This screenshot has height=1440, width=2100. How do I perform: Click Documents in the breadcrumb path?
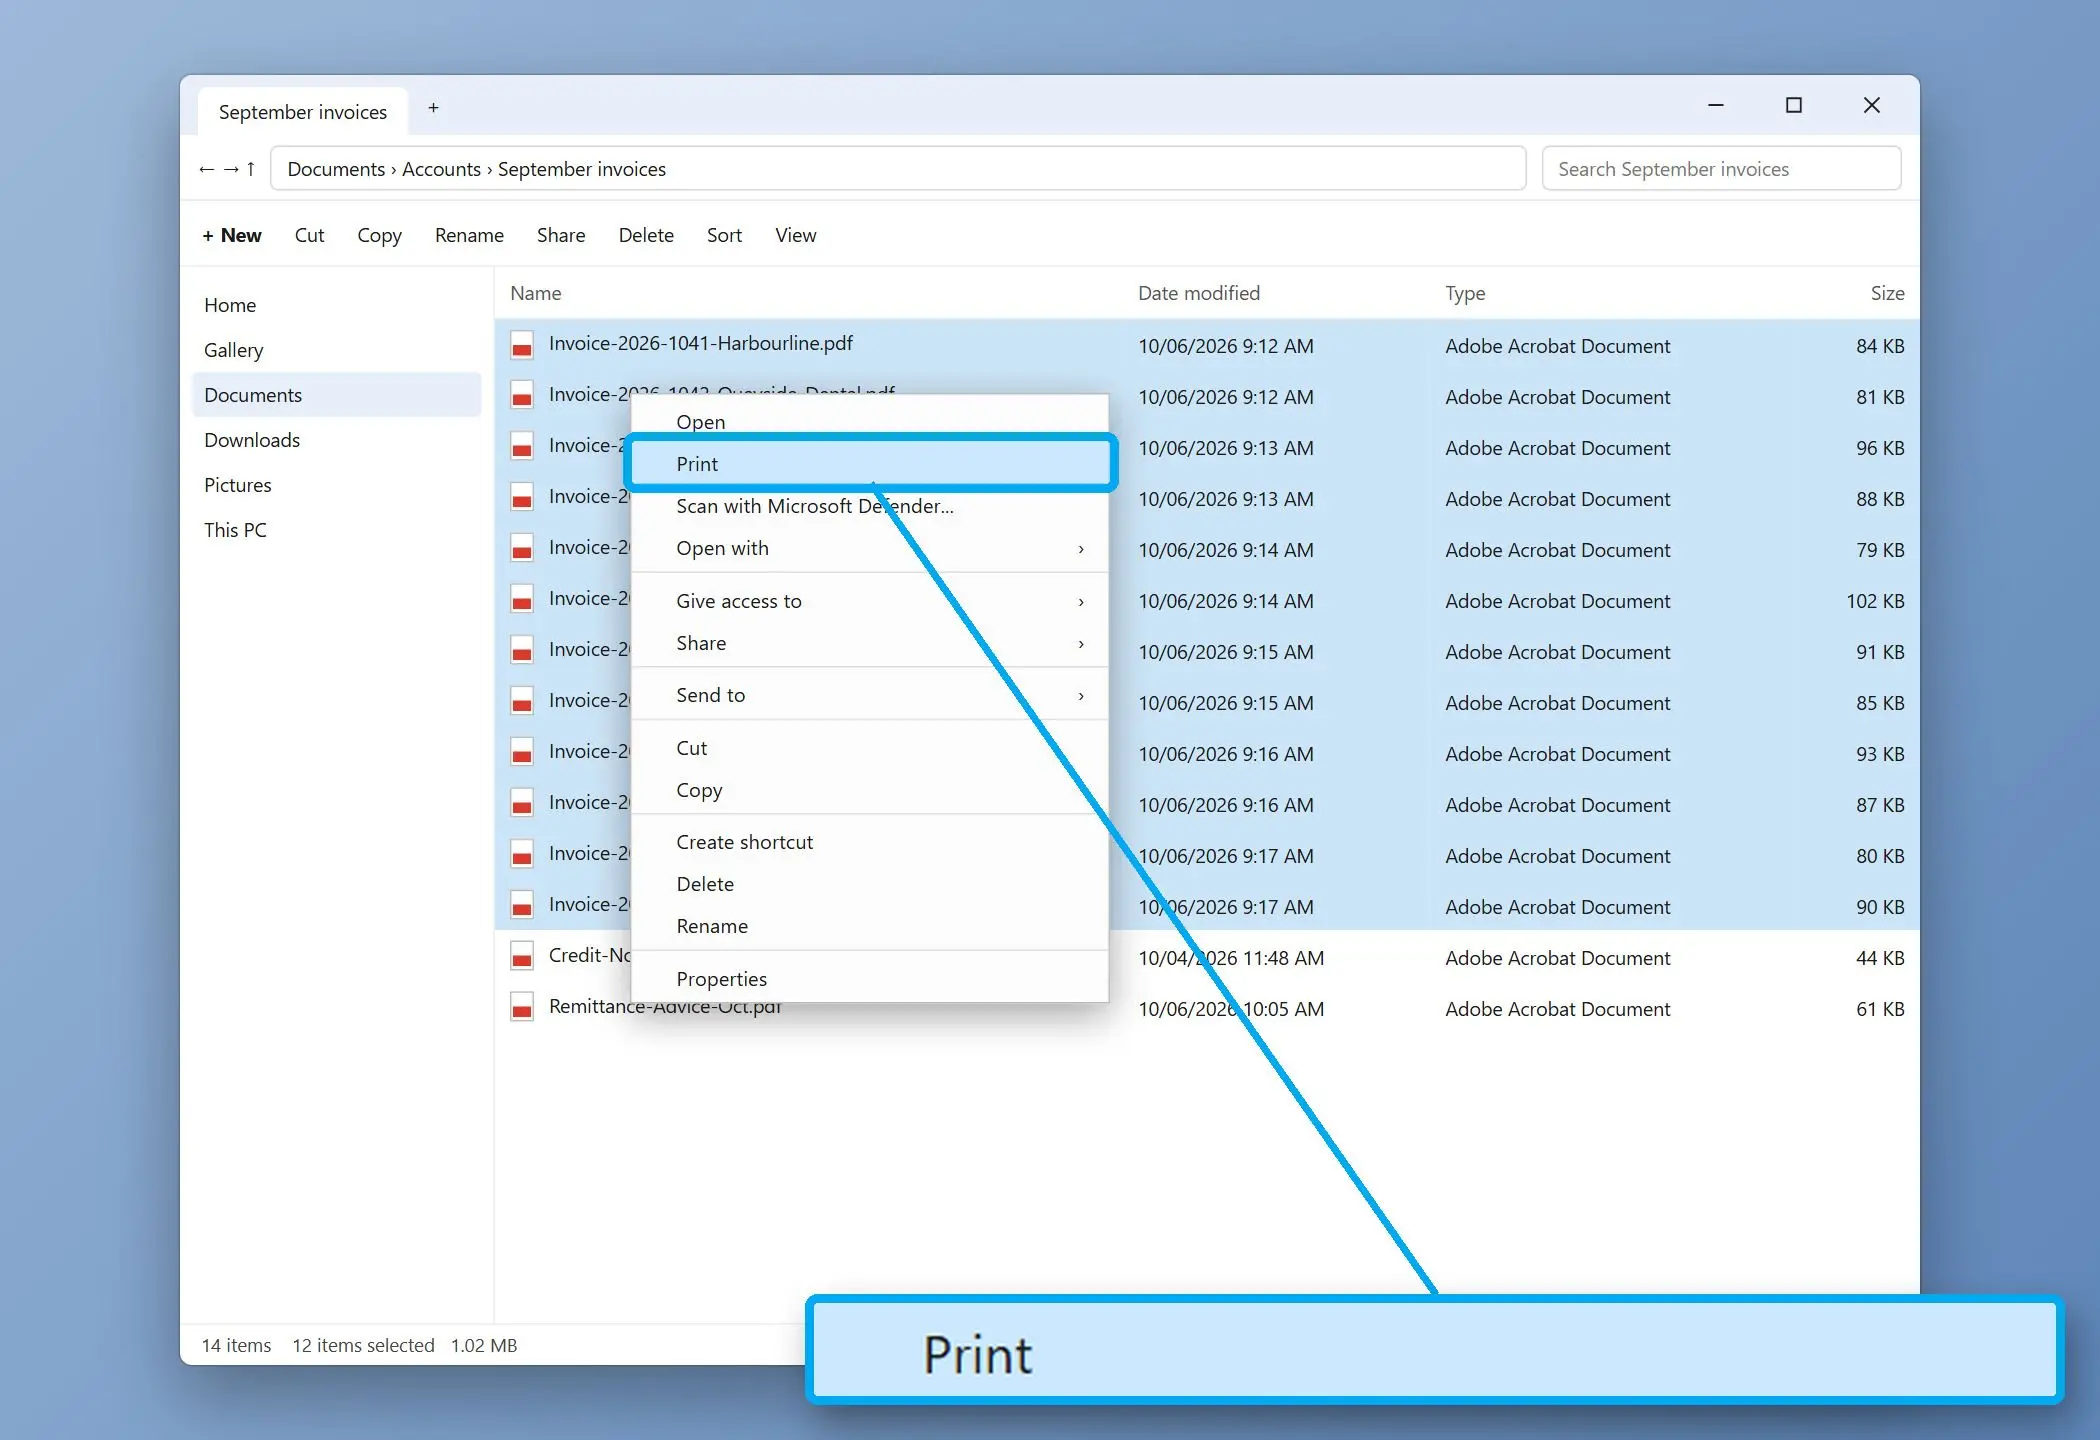(336, 169)
